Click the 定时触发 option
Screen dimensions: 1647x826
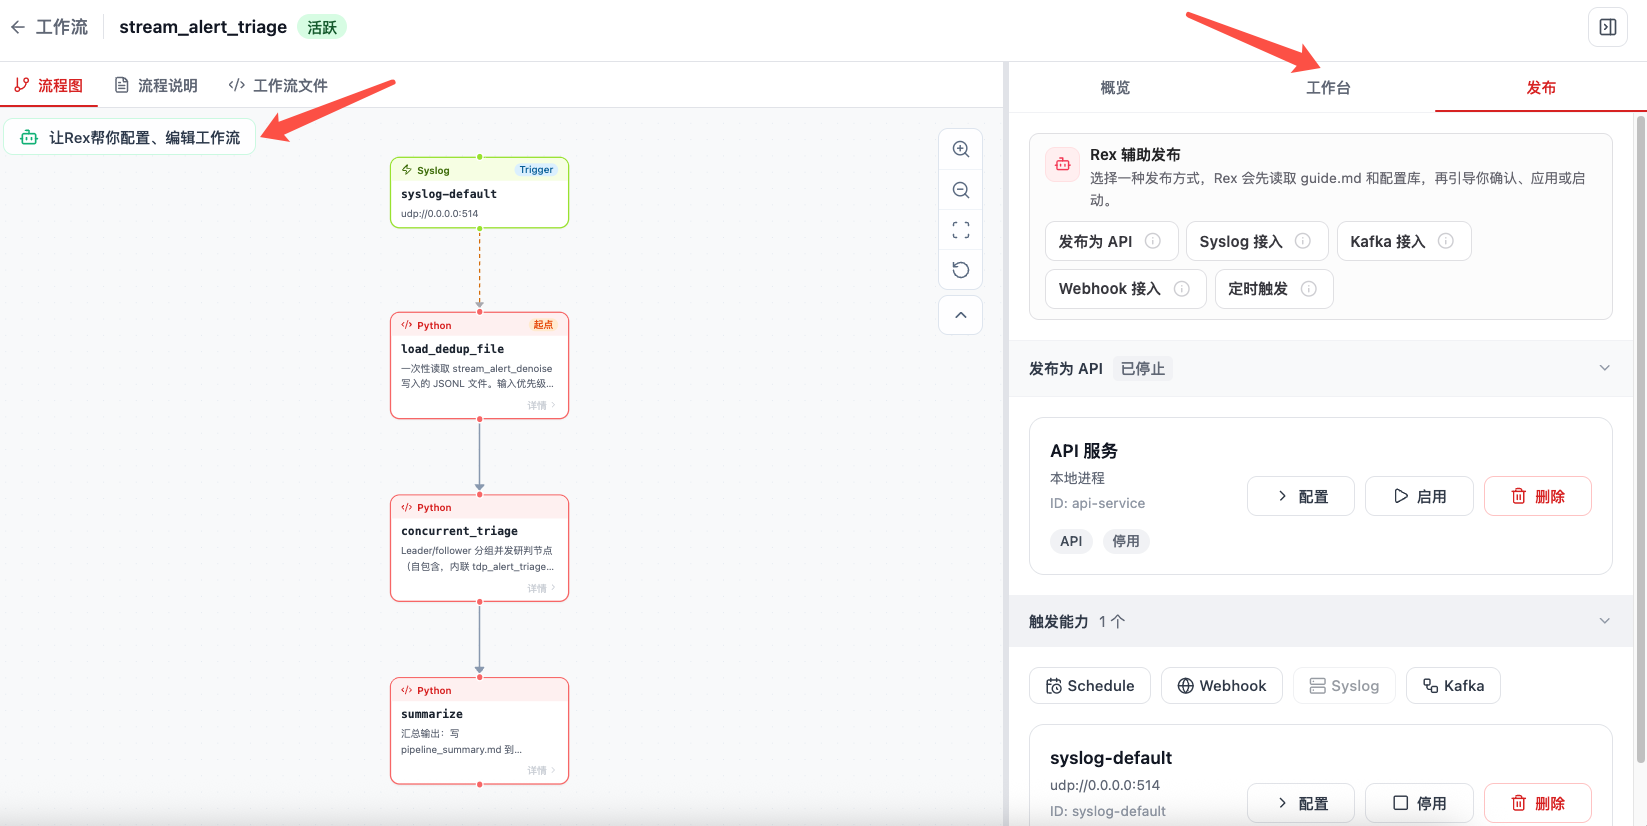tap(1274, 289)
